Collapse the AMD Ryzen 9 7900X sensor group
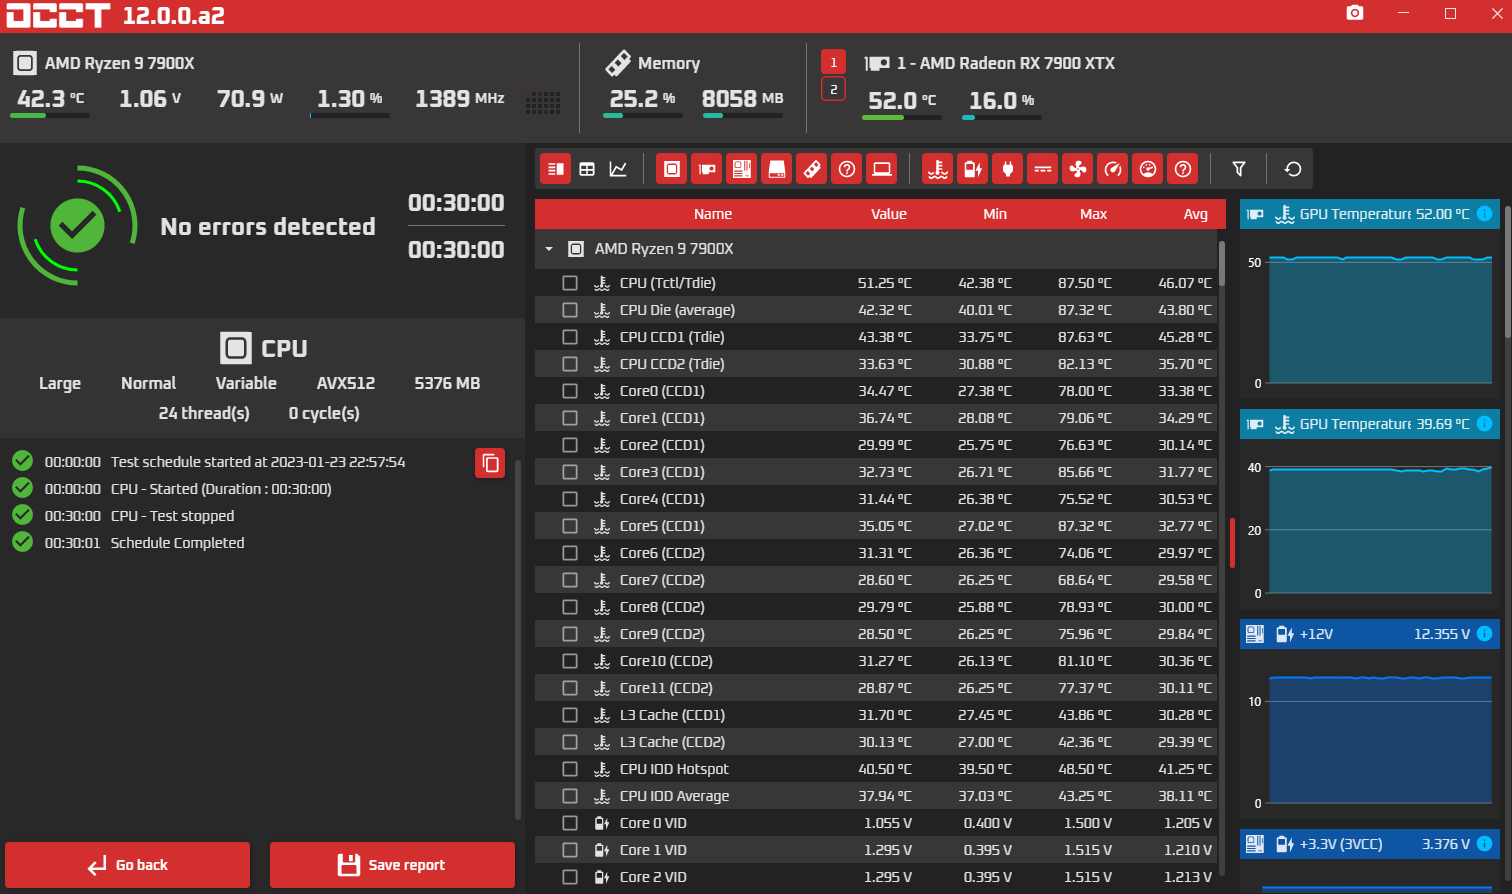The image size is (1512, 894). pos(549,249)
